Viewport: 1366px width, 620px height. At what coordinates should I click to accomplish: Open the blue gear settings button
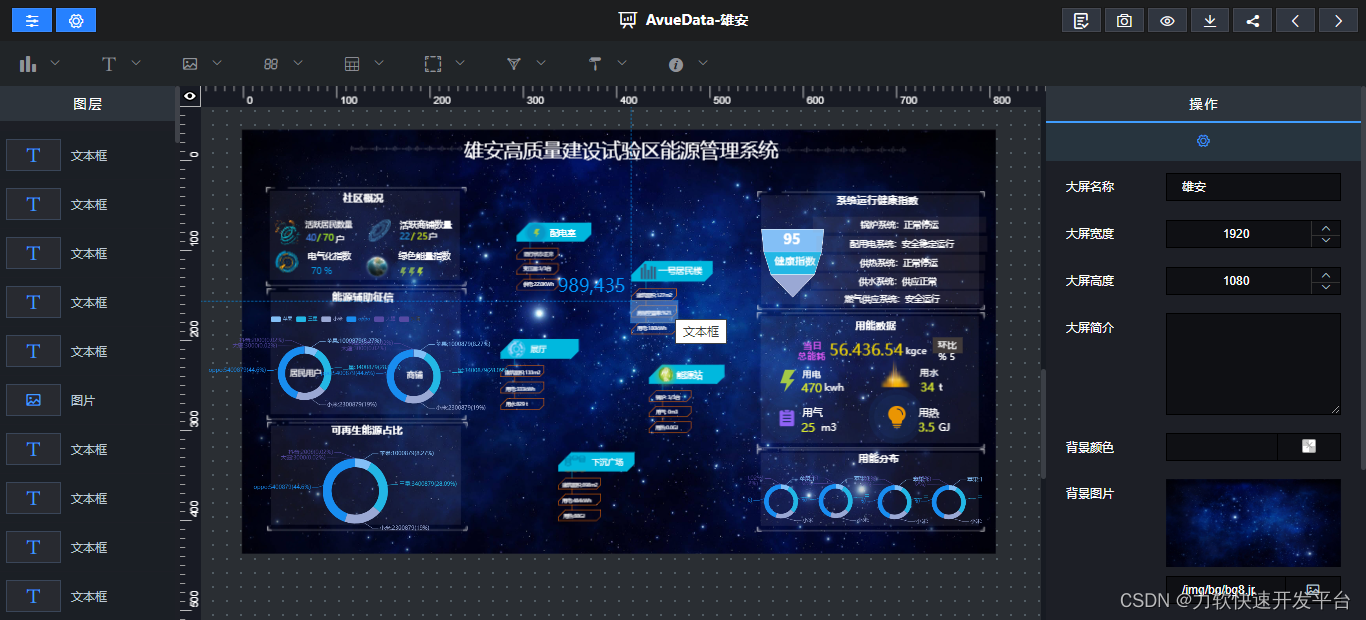[76, 20]
